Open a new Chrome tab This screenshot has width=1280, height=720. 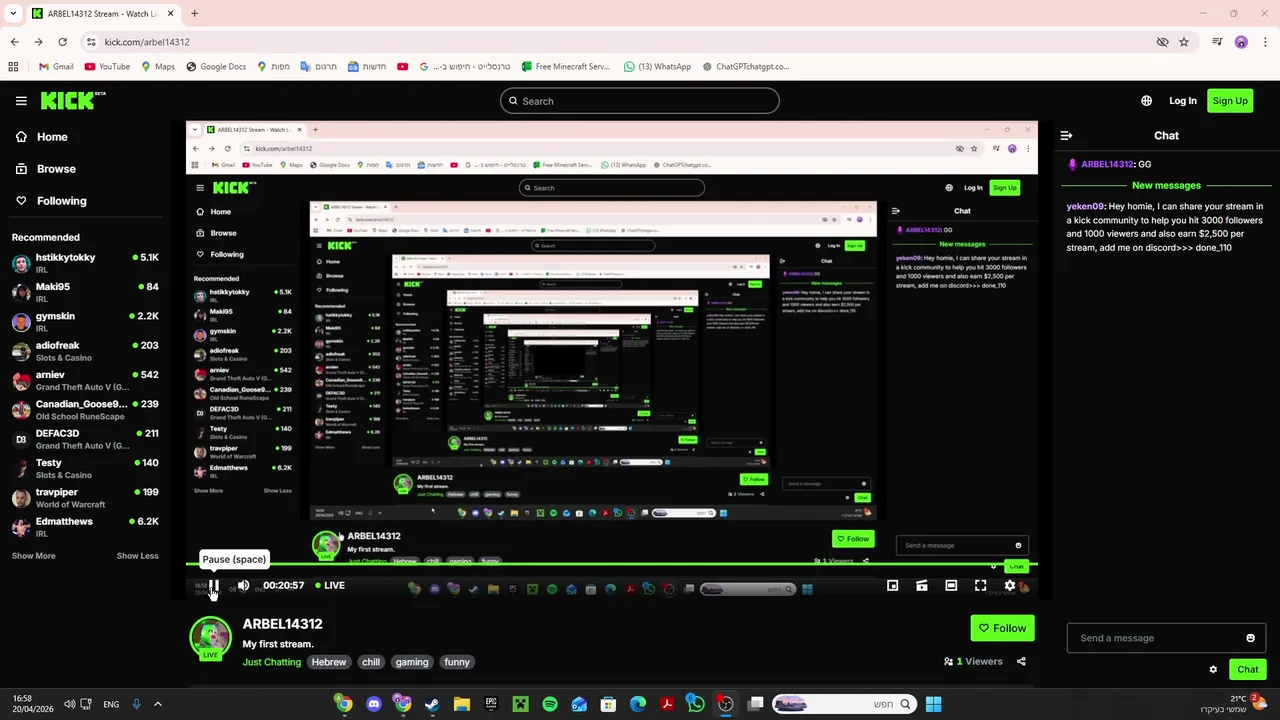click(194, 14)
